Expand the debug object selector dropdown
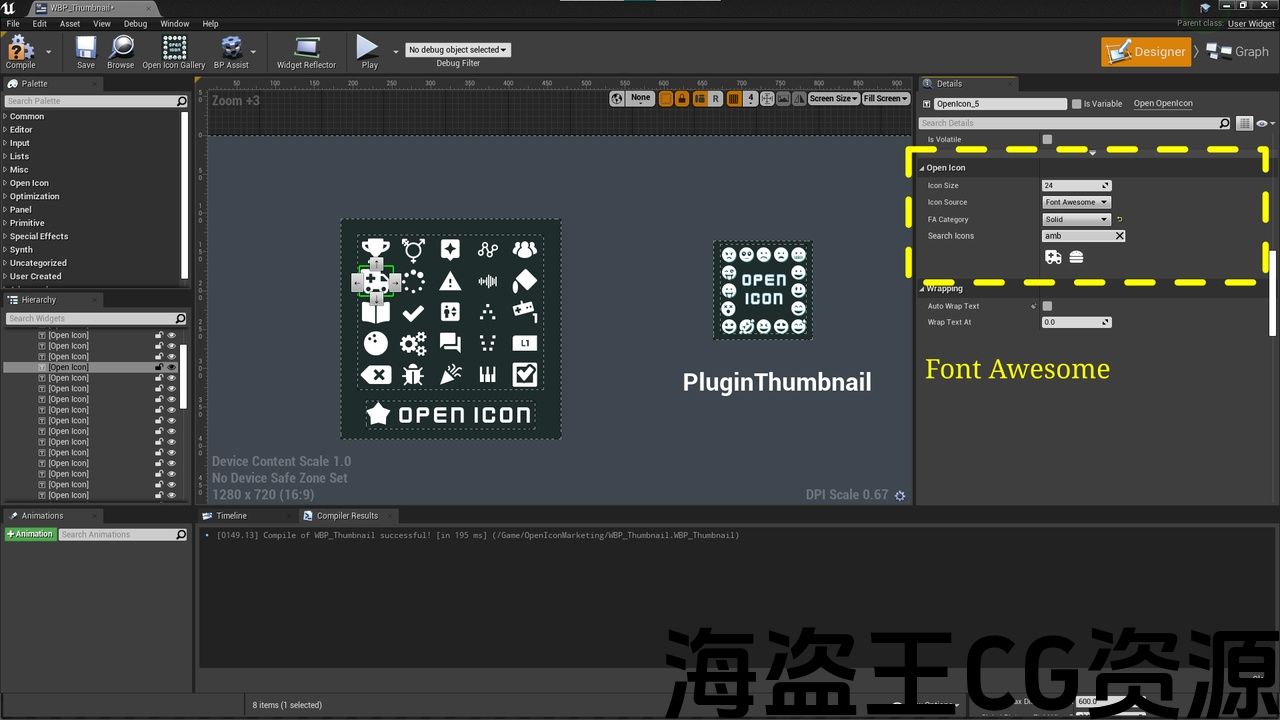 click(458, 50)
